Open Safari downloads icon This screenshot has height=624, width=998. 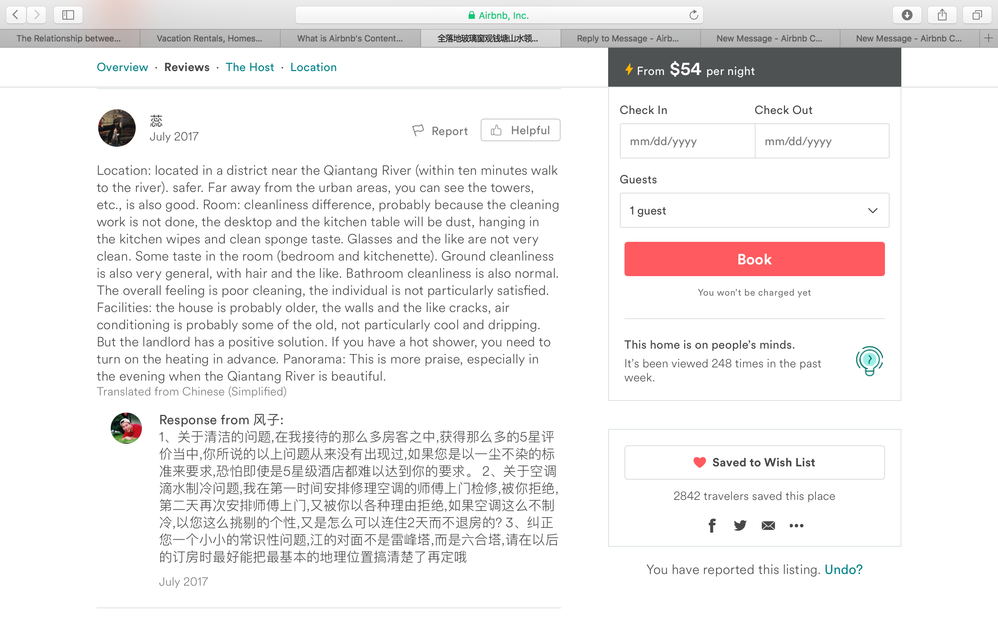coord(907,15)
